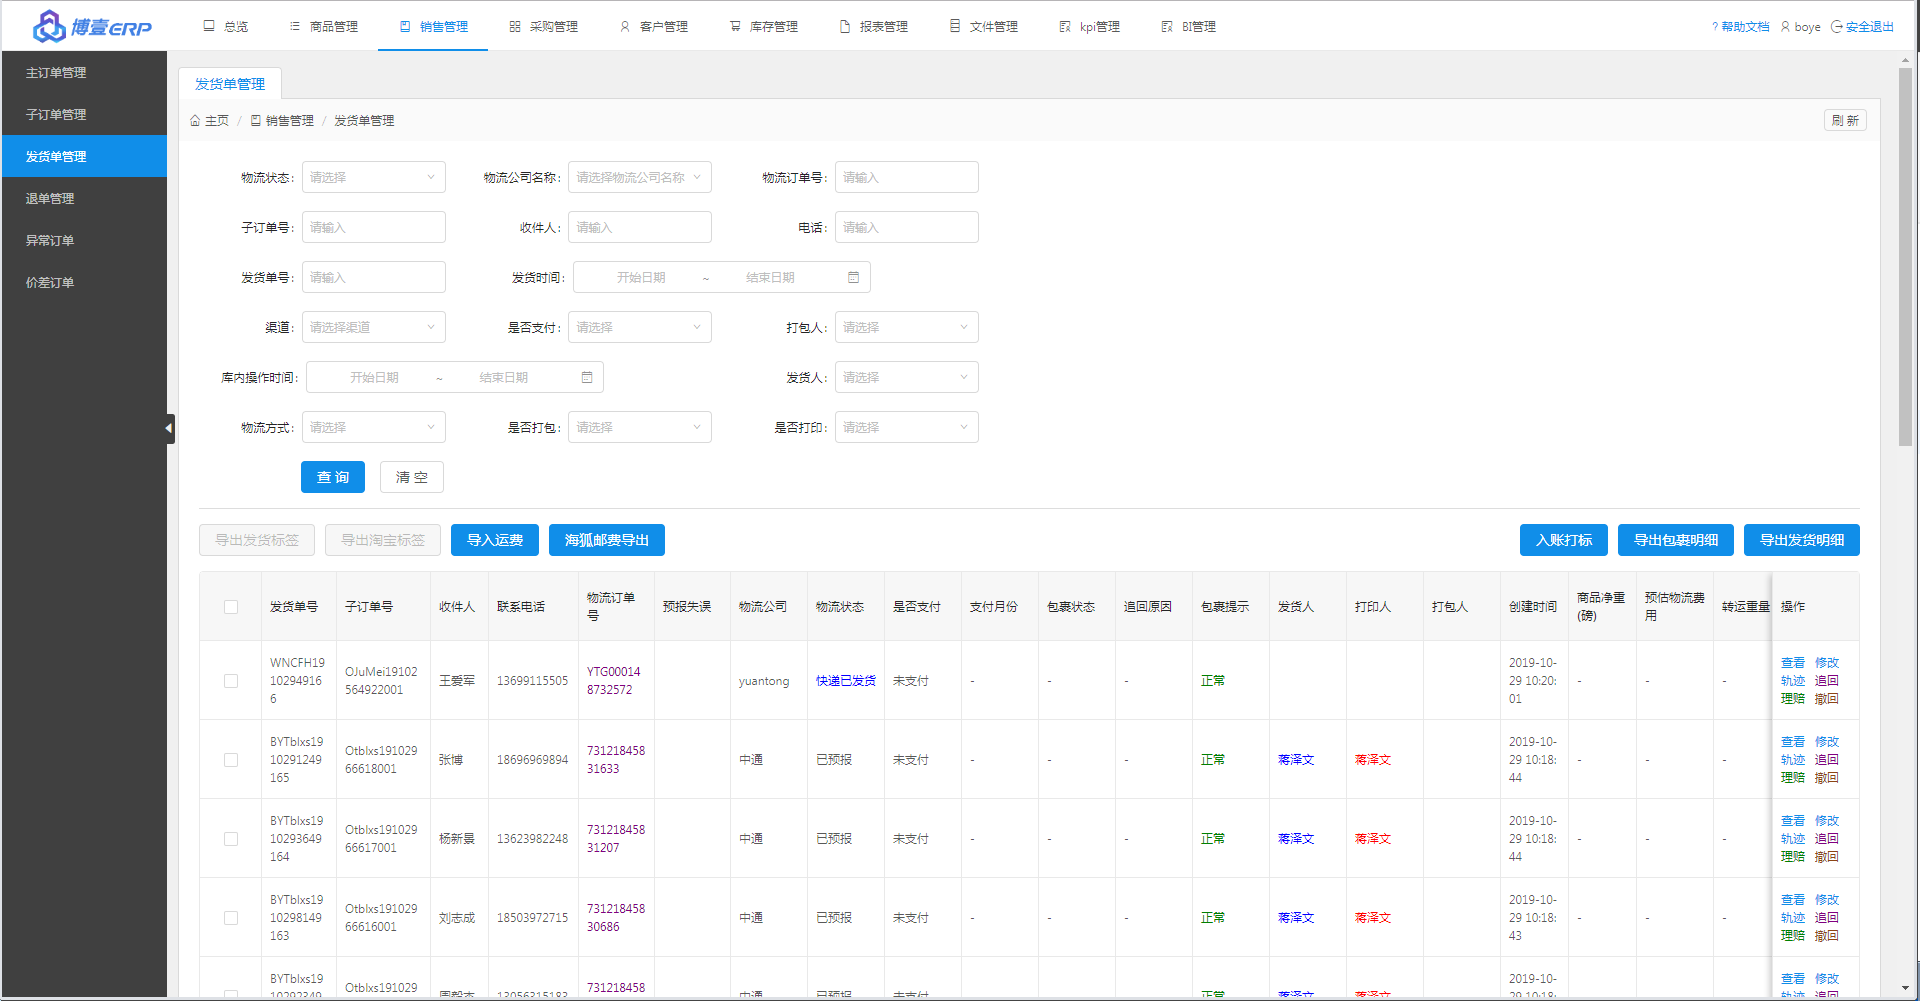Select the 发货单管理 page tab
Screen dimensions: 1920x1001
(230, 84)
